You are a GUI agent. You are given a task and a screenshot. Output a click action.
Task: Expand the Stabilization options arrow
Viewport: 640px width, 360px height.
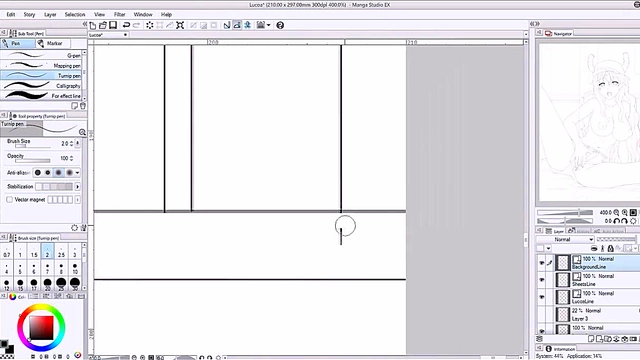[78, 187]
